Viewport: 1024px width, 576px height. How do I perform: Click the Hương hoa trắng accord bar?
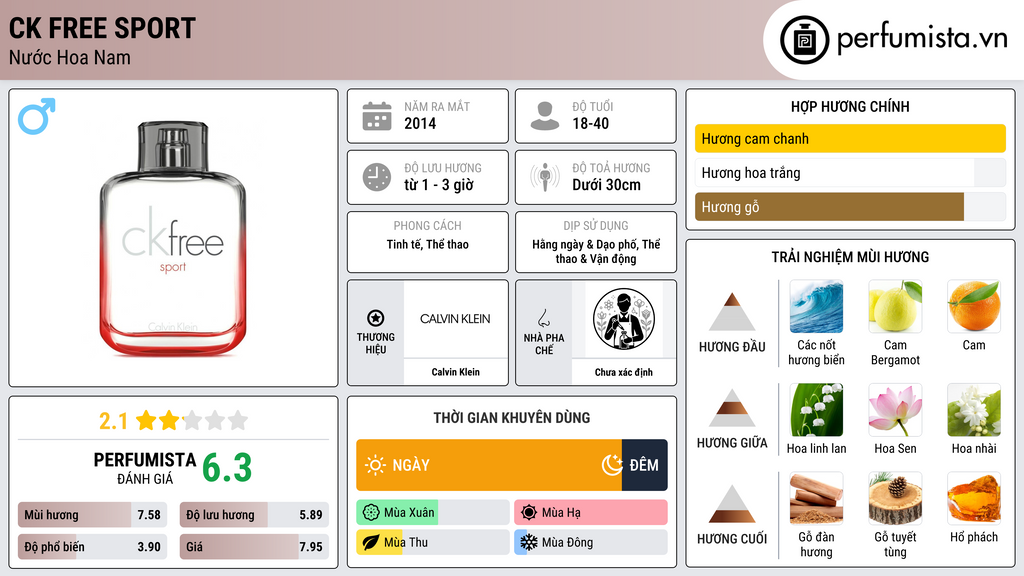click(850, 172)
